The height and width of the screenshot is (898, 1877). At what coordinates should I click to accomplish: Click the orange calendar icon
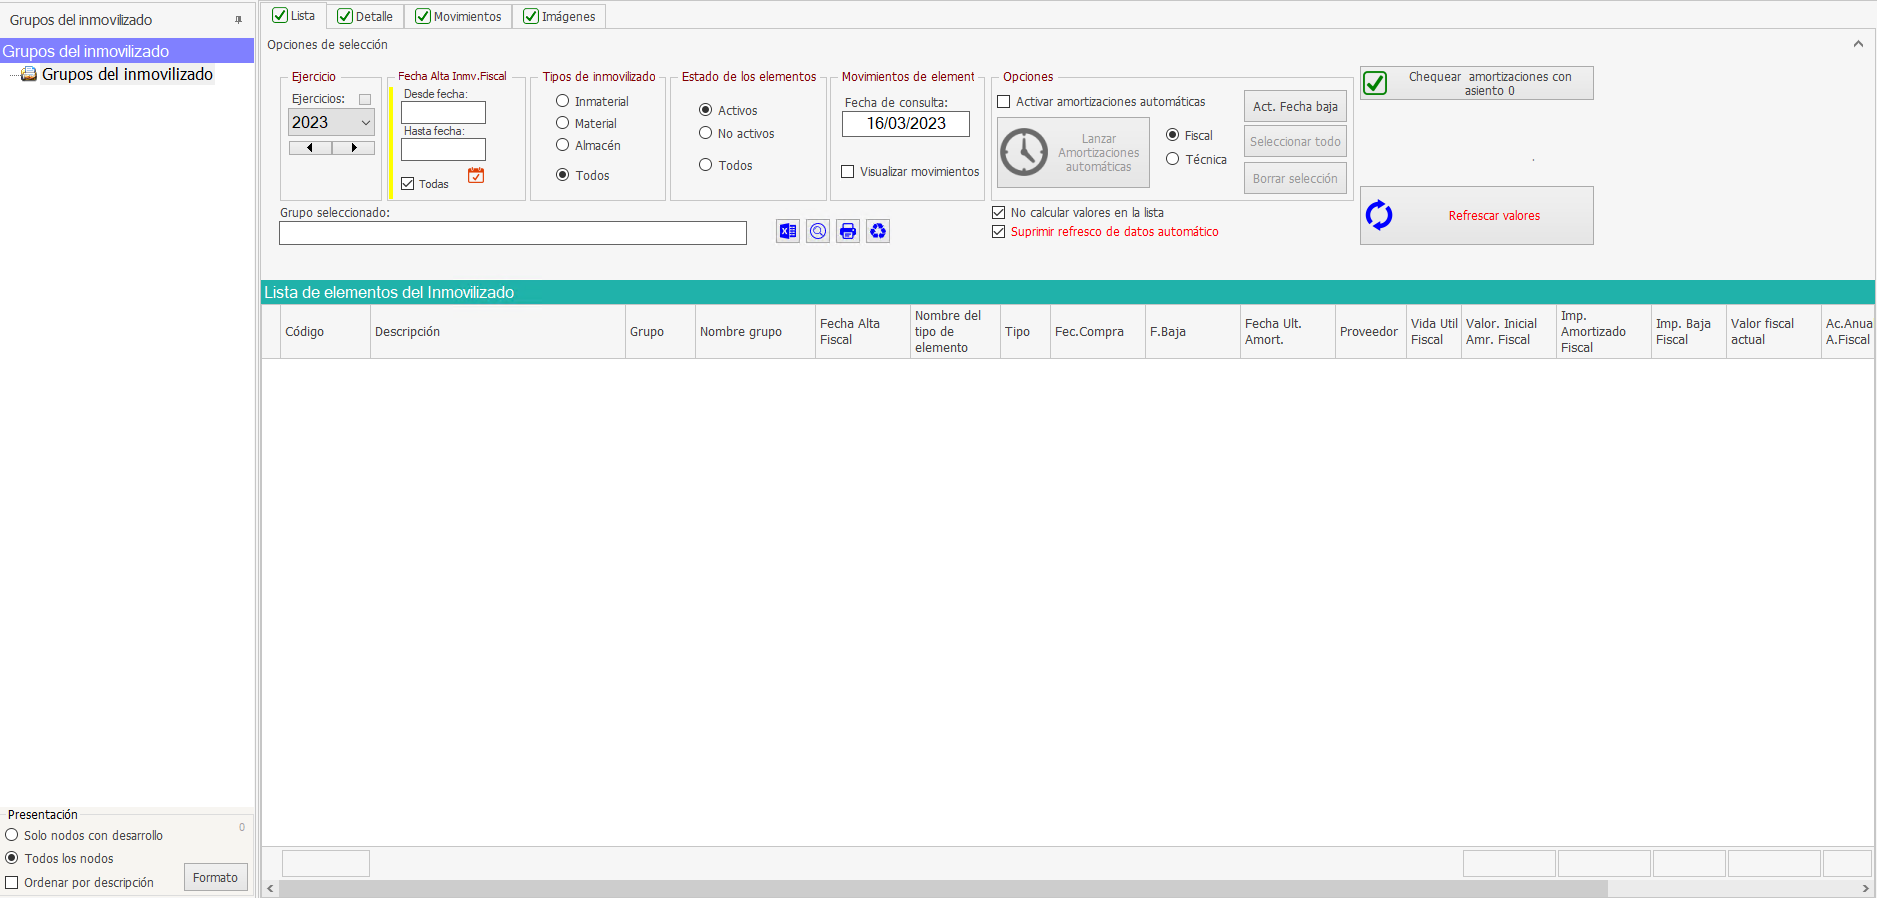click(x=476, y=176)
